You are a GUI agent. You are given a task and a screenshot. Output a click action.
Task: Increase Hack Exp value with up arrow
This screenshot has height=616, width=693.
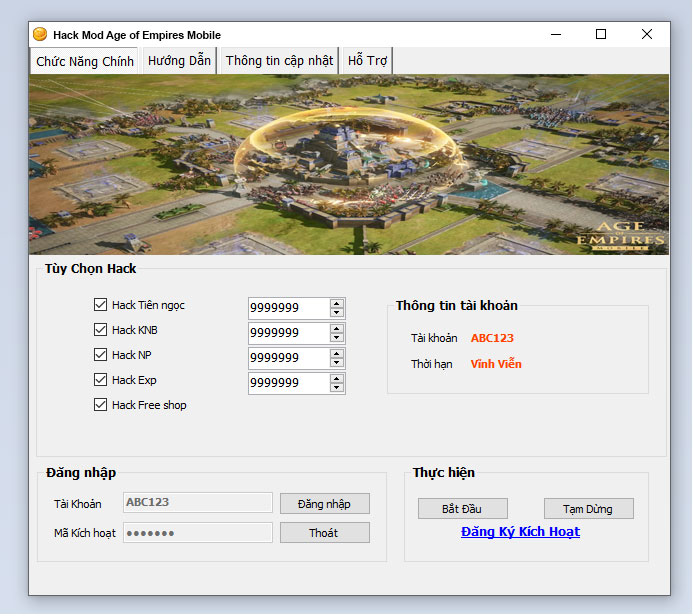(337, 379)
